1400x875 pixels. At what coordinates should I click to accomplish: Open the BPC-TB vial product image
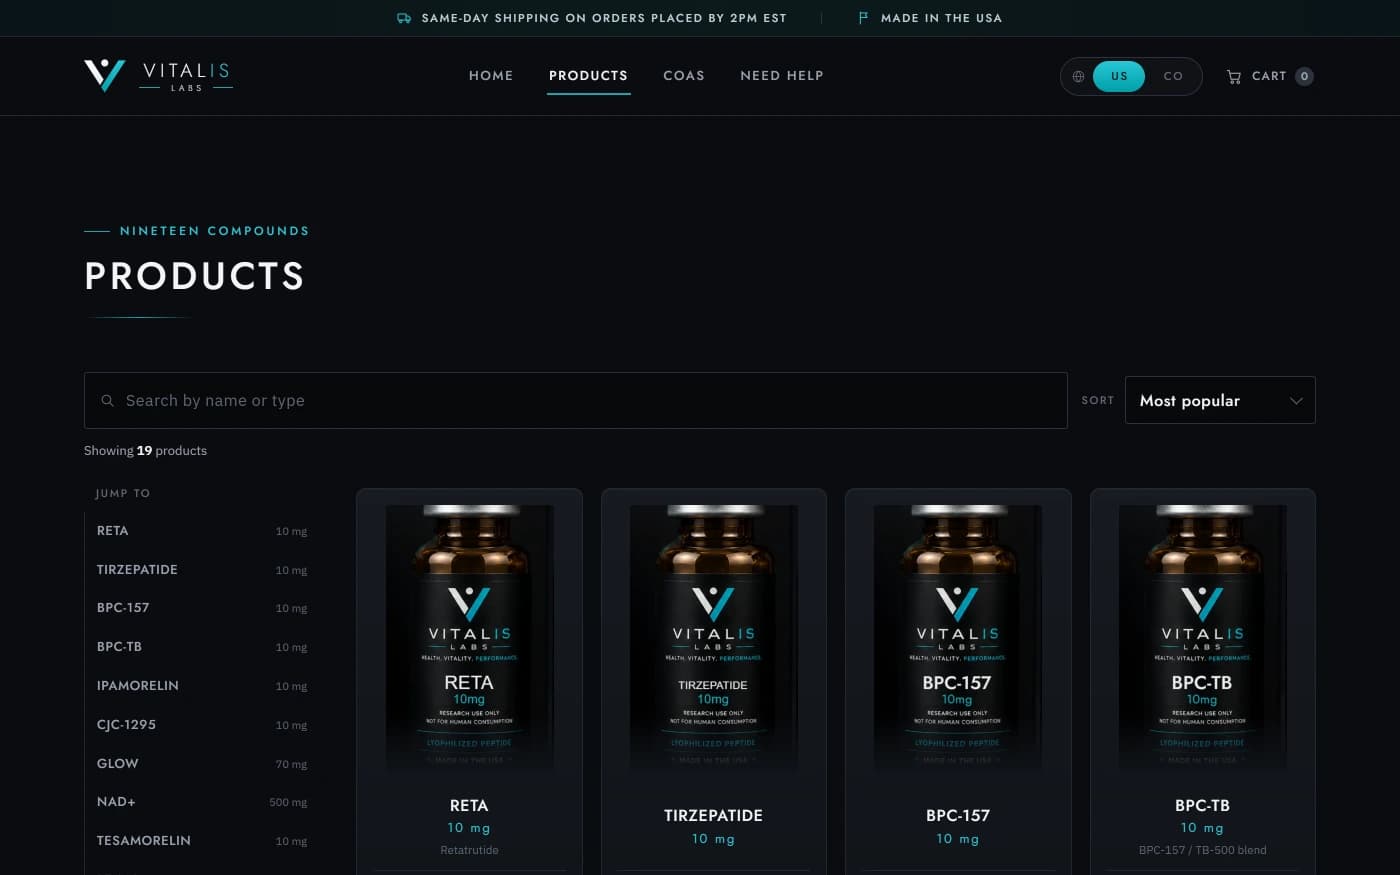tap(1203, 637)
